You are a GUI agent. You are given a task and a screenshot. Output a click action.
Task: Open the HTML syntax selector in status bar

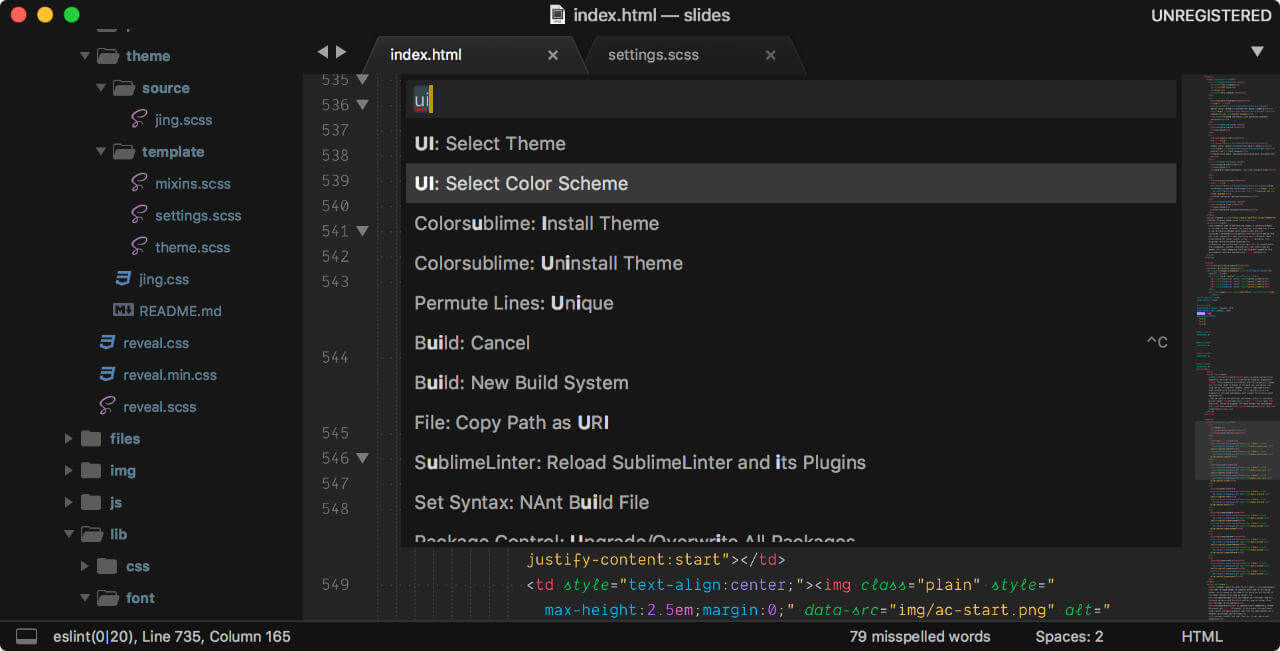click(1202, 636)
